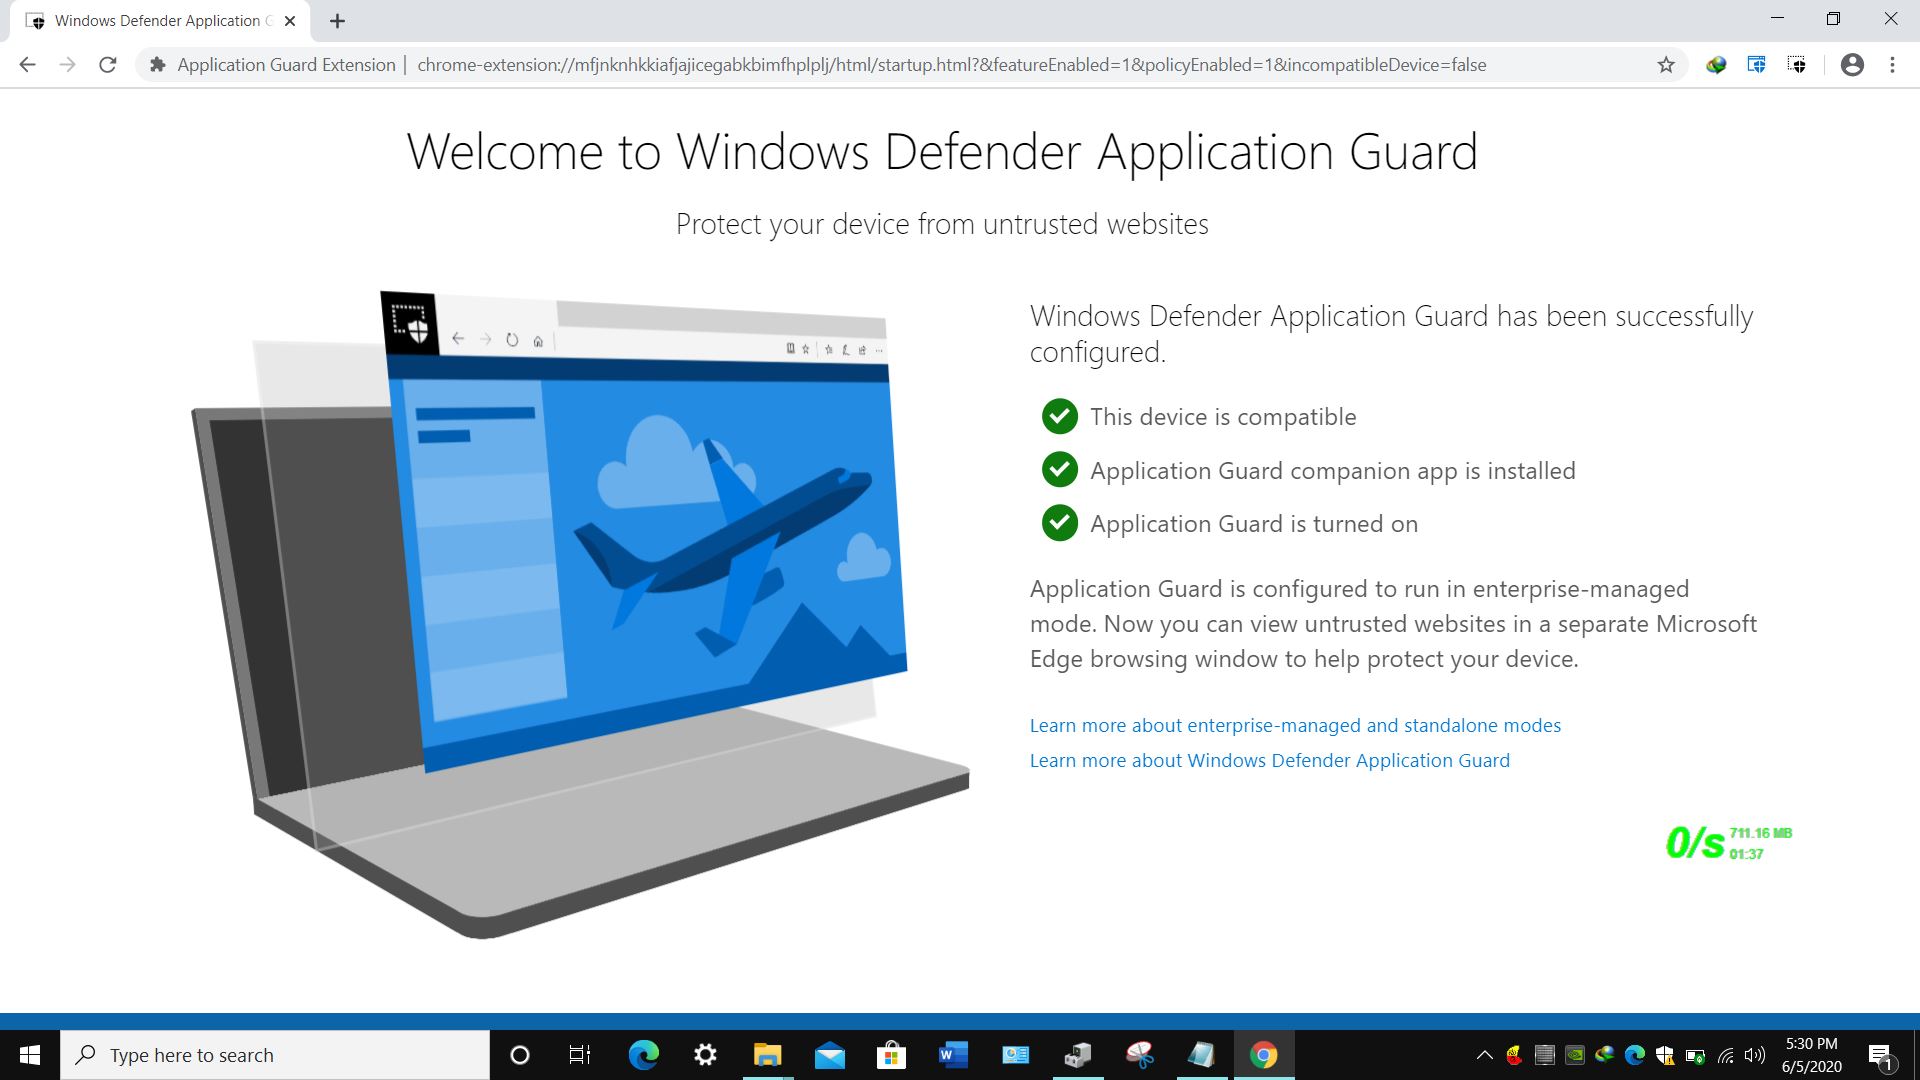
Task: Switch to Google Chrome on the taskbar
Action: tap(1263, 1055)
